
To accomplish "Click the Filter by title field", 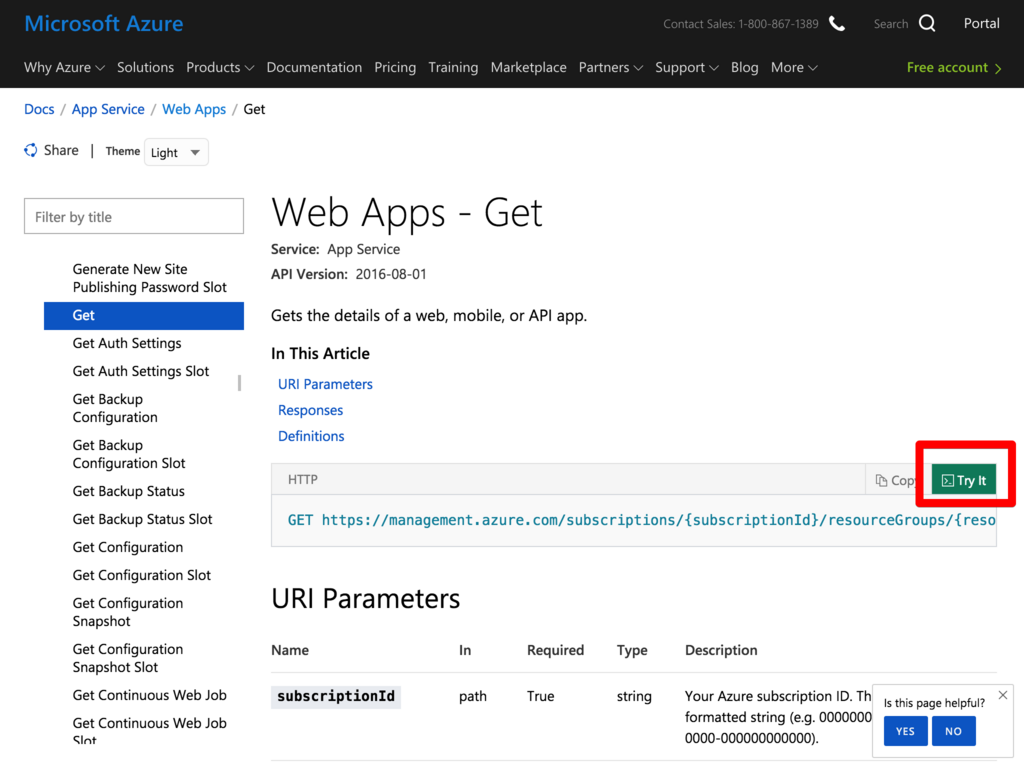I will click(x=134, y=216).
